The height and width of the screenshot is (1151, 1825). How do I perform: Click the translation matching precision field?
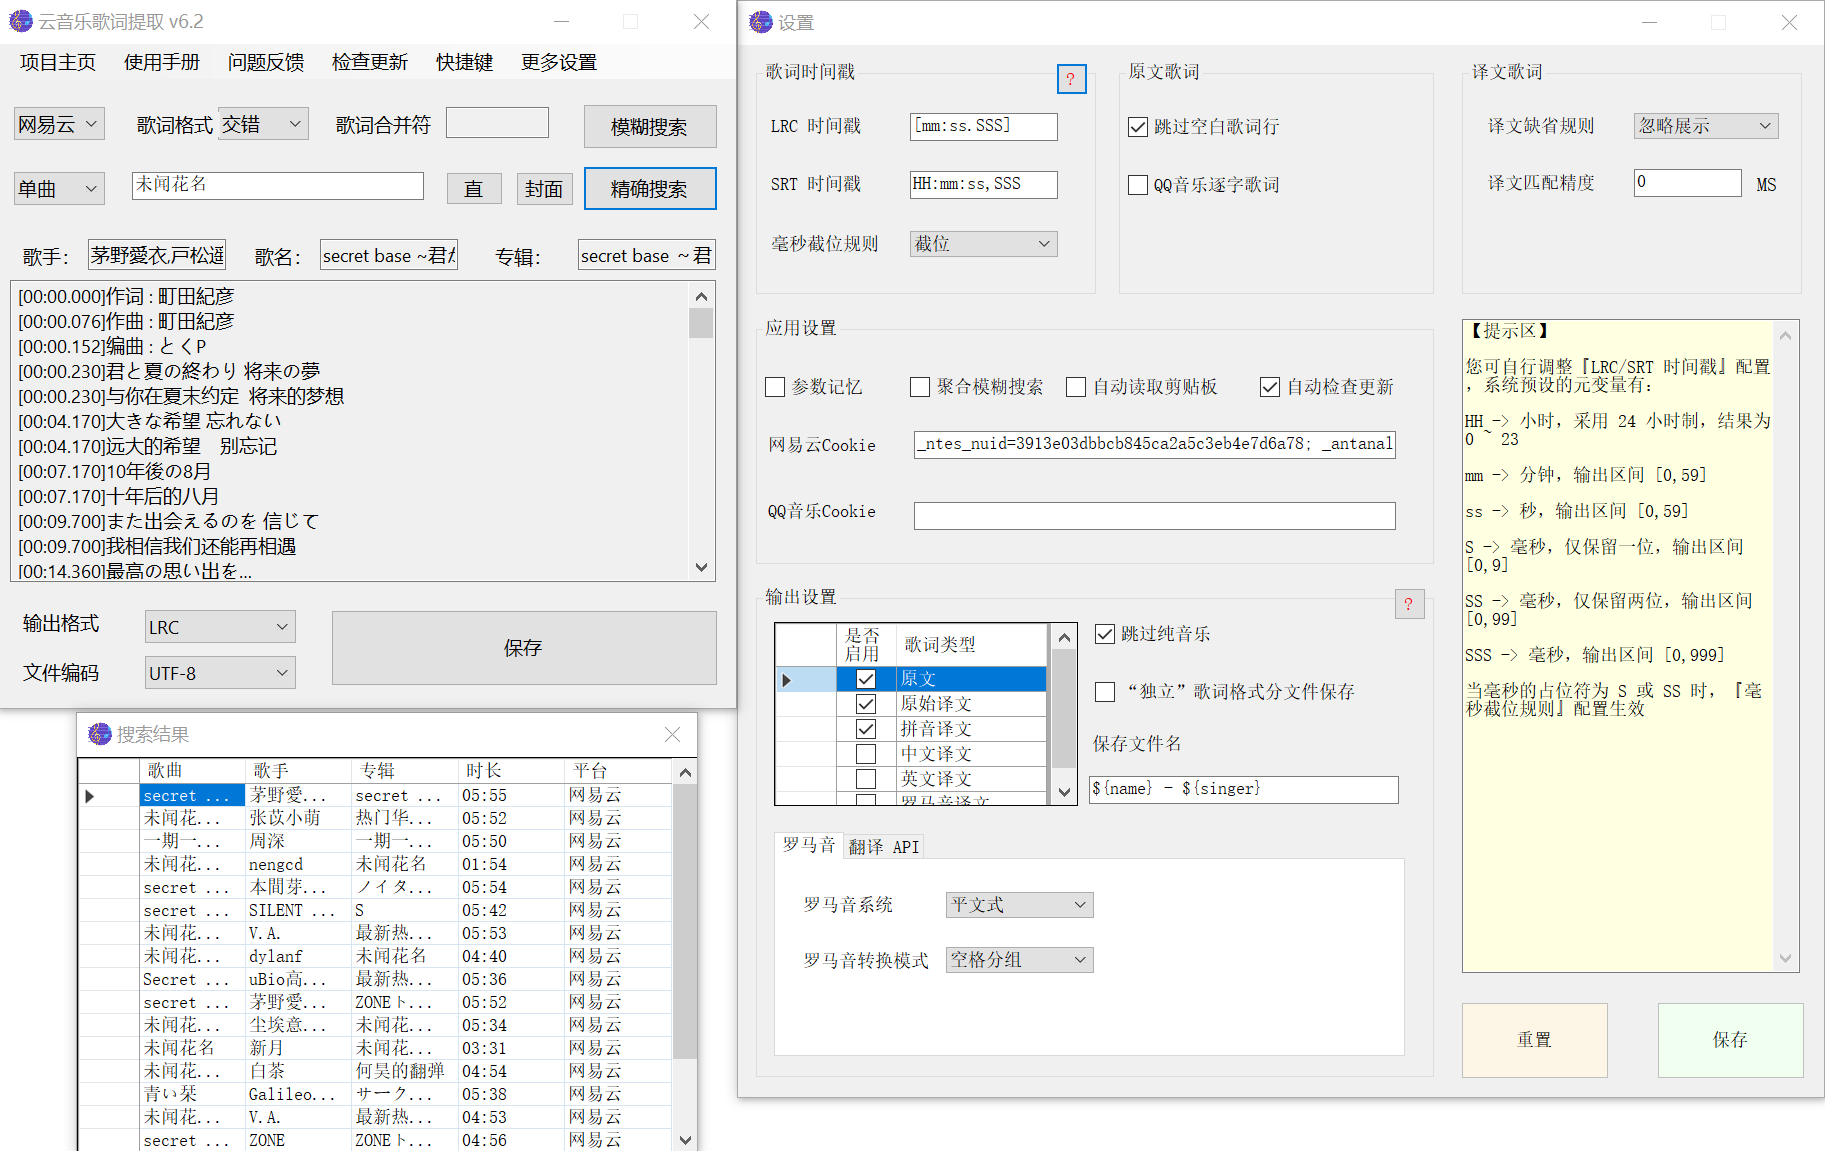tap(1688, 182)
